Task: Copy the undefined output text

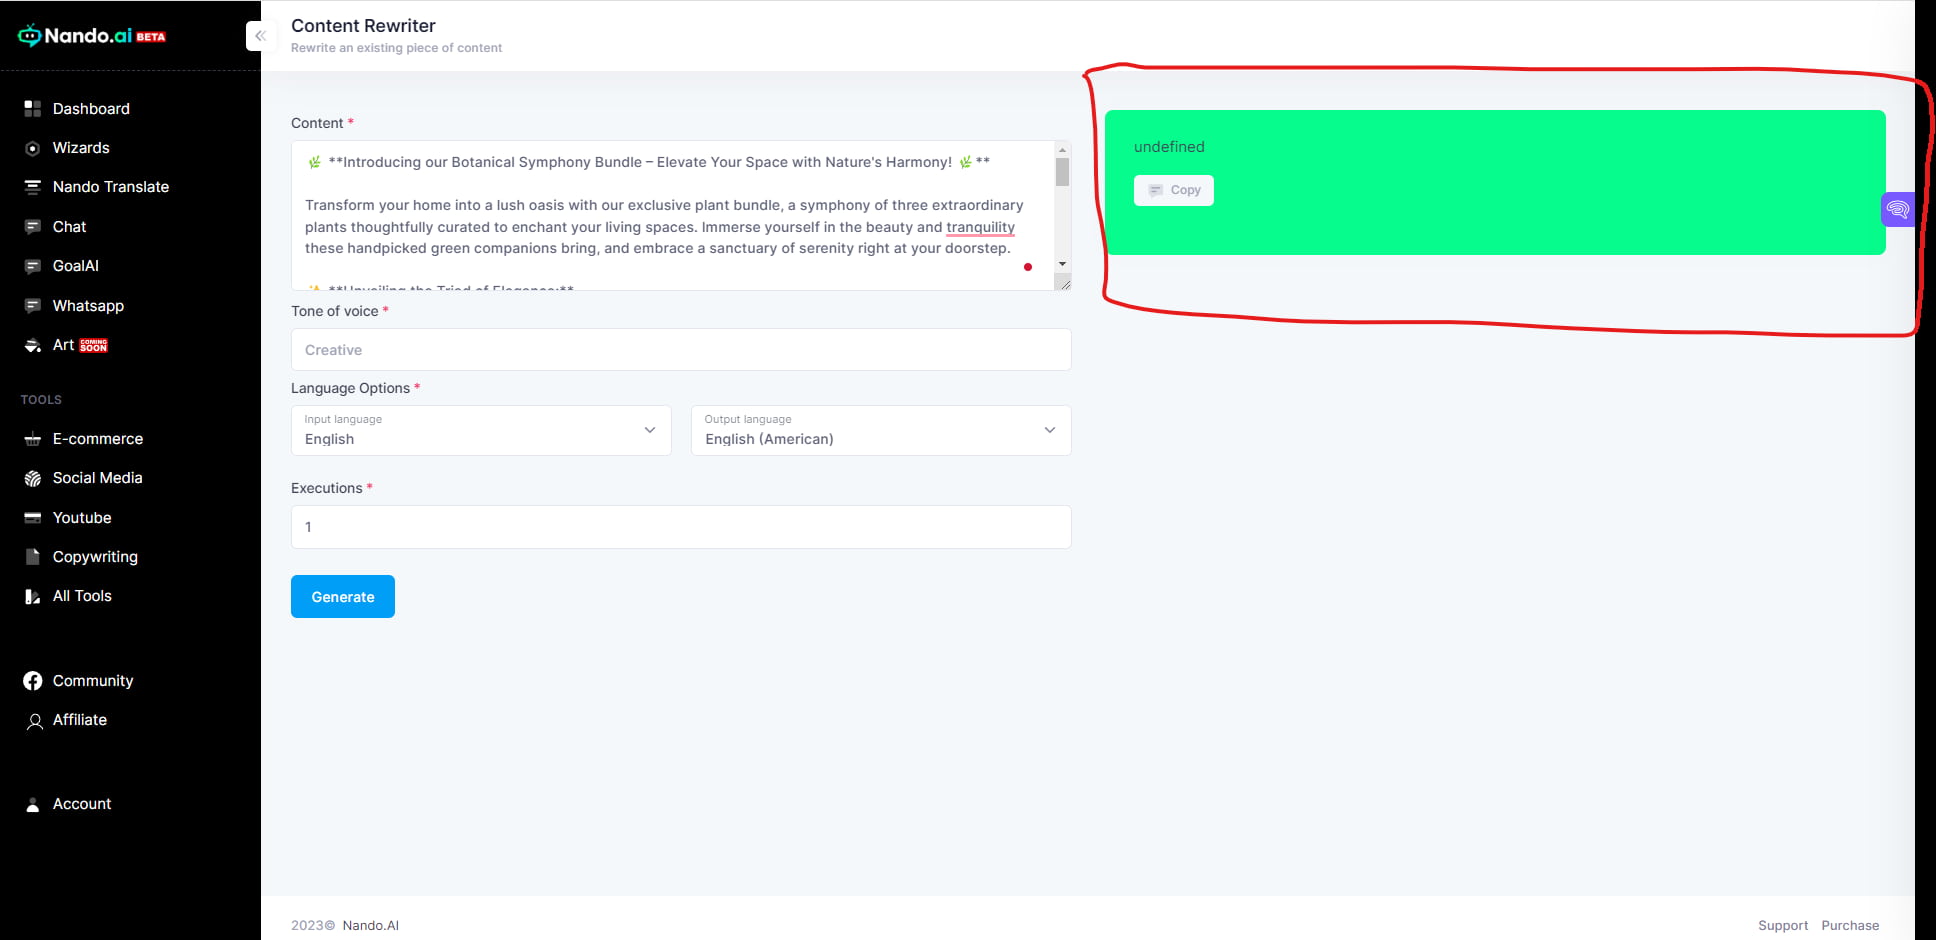Action: pyautogui.click(x=1173, y=190)
